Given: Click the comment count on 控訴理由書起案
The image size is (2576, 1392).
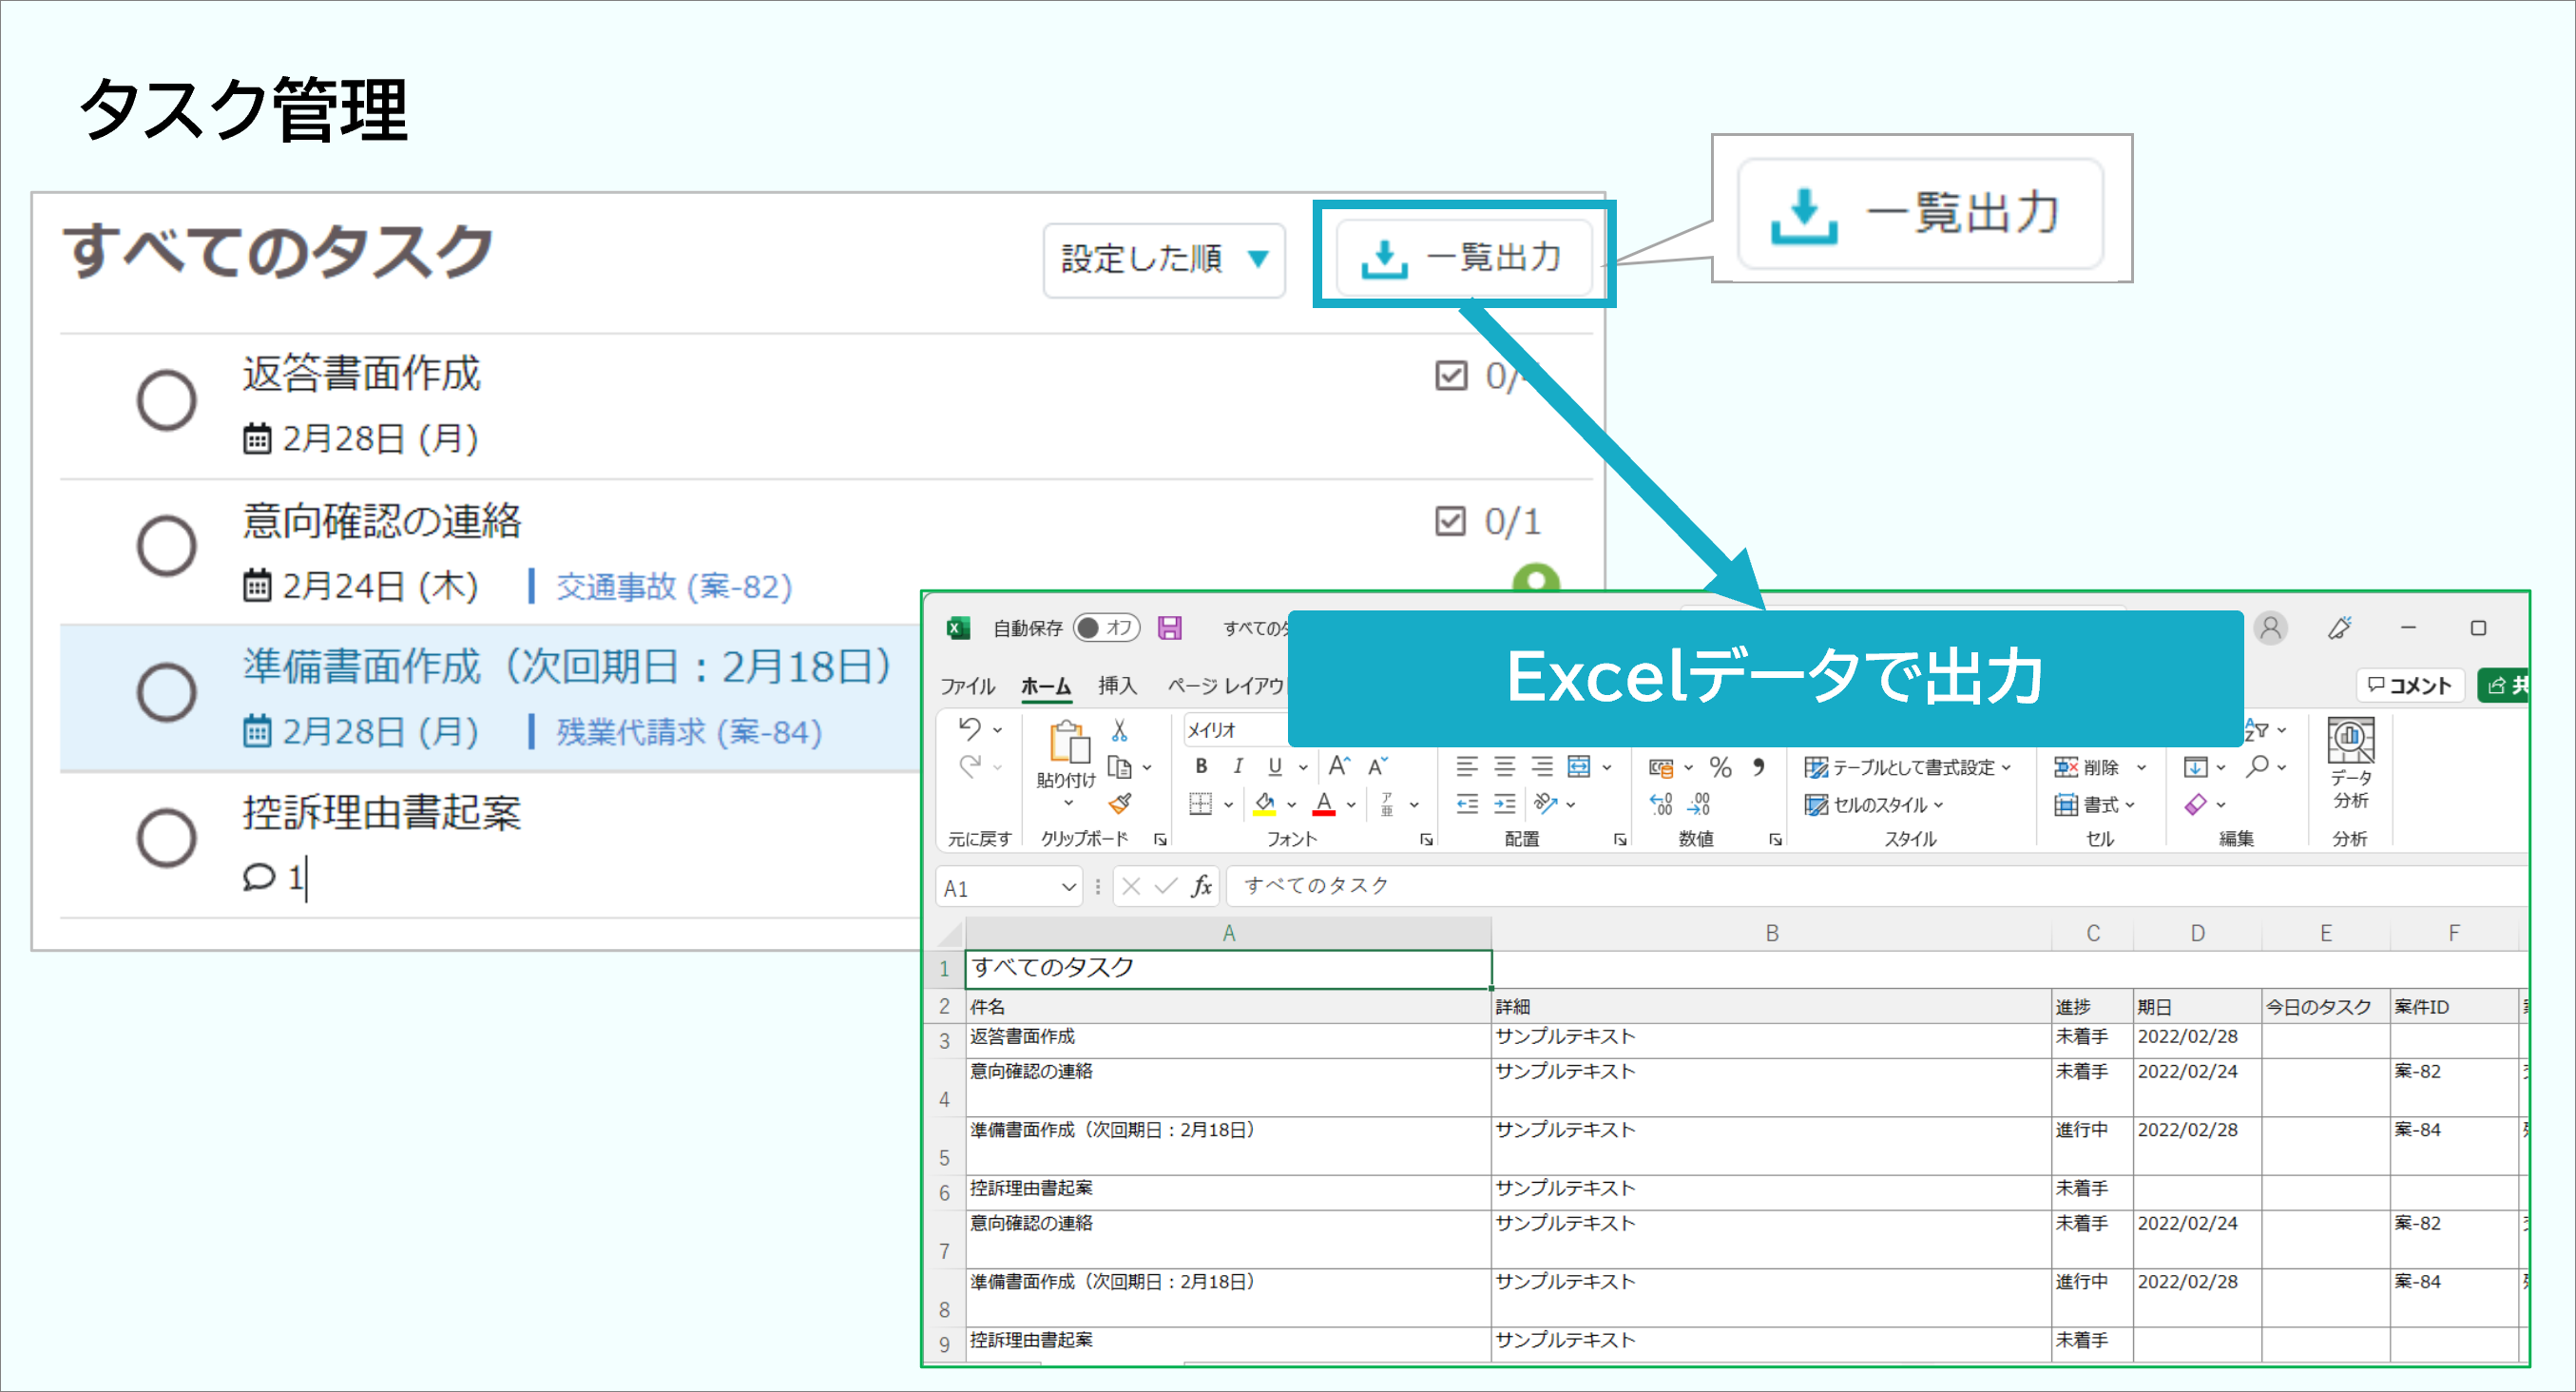Looking at the screenshot, I should tap(273, 878).
